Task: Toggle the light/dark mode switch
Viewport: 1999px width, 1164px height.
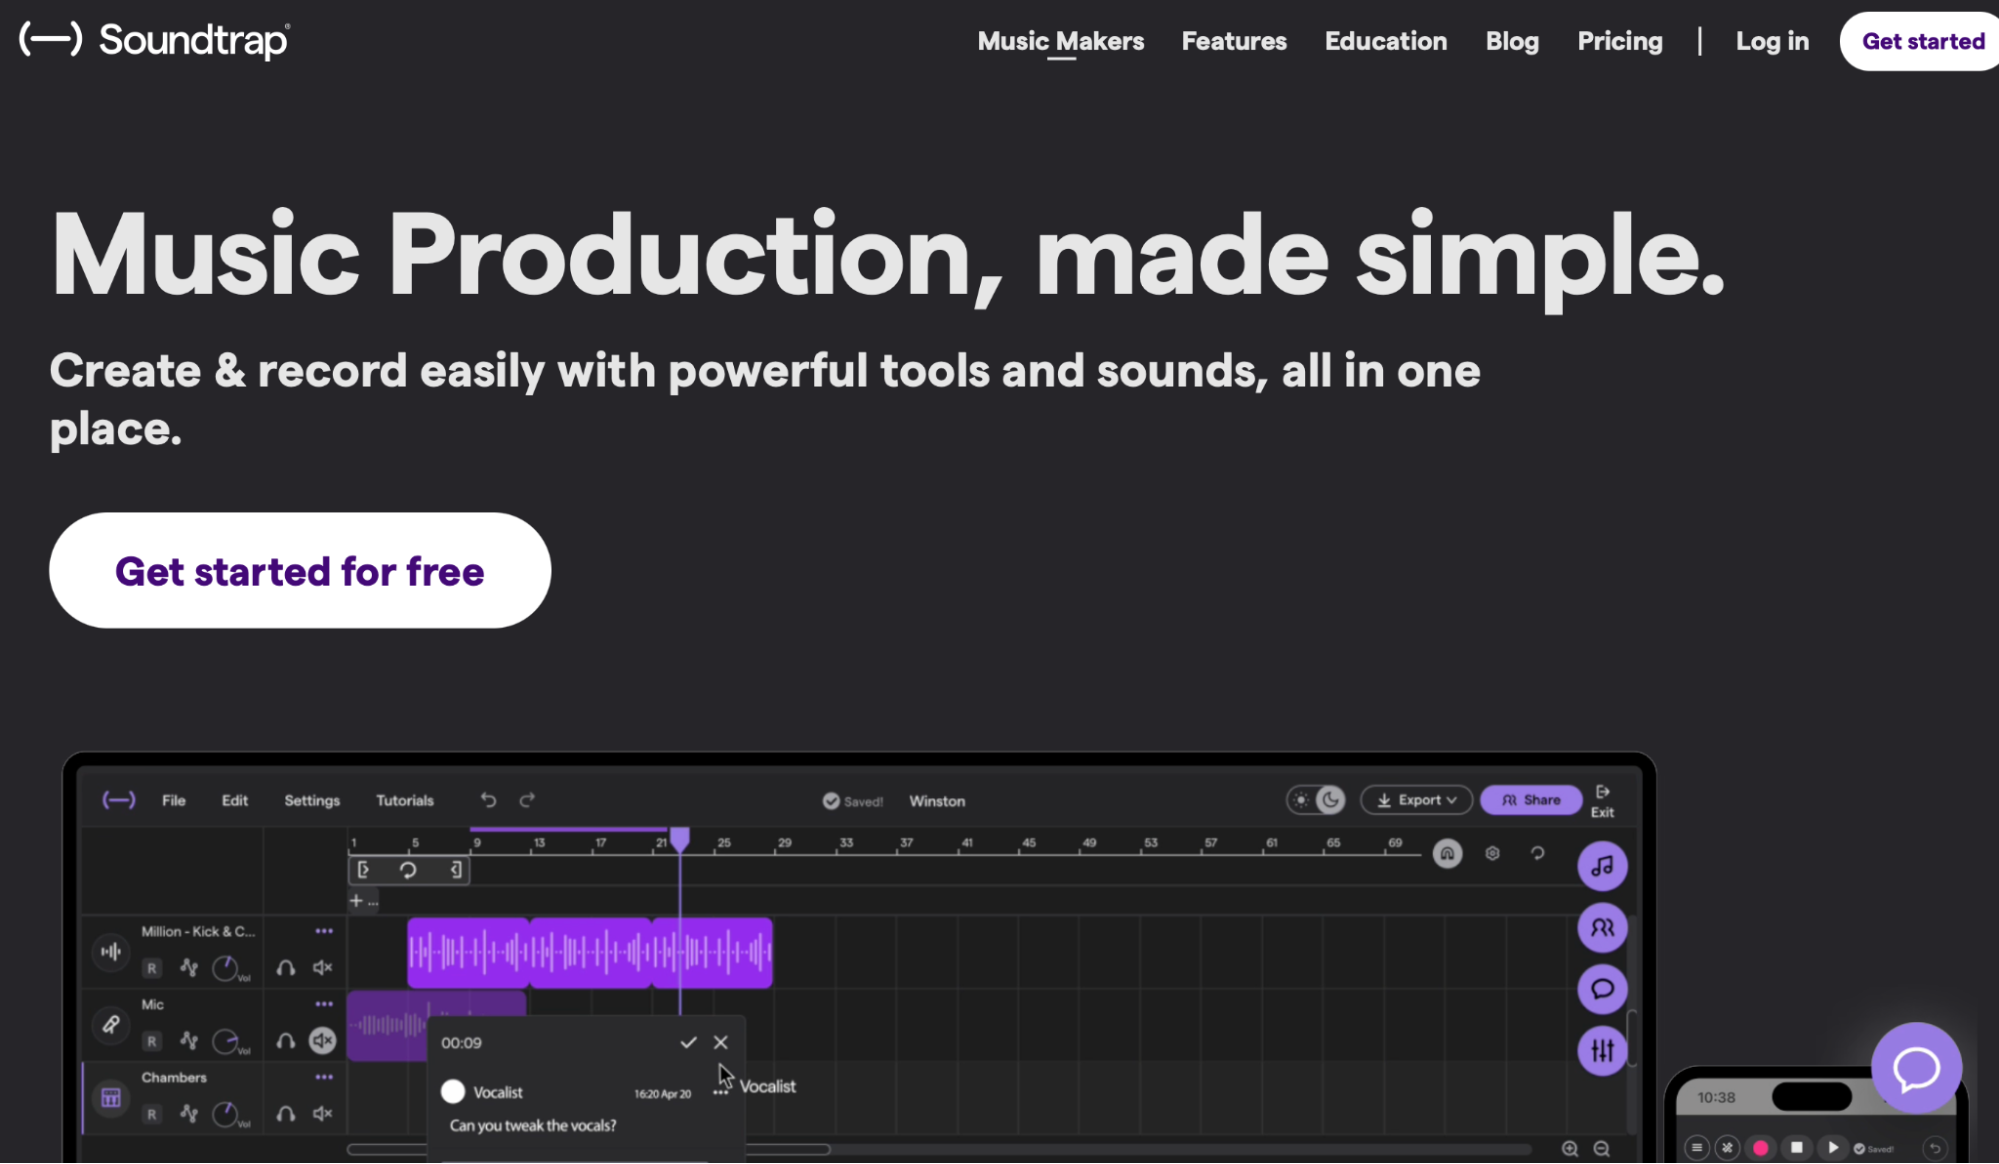Action: coord(1315,800)
